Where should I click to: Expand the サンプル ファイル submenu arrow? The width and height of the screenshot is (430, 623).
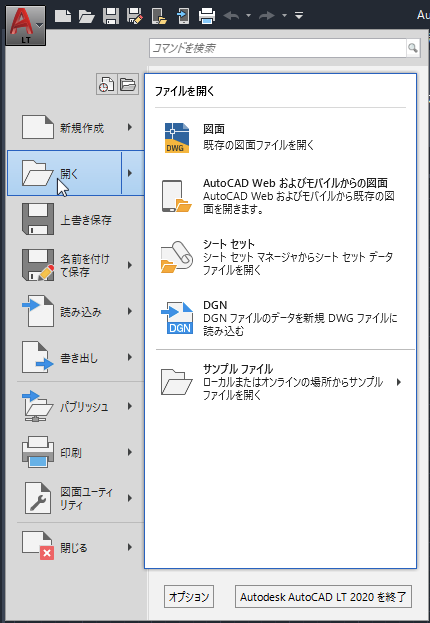[x=399, y=382]
